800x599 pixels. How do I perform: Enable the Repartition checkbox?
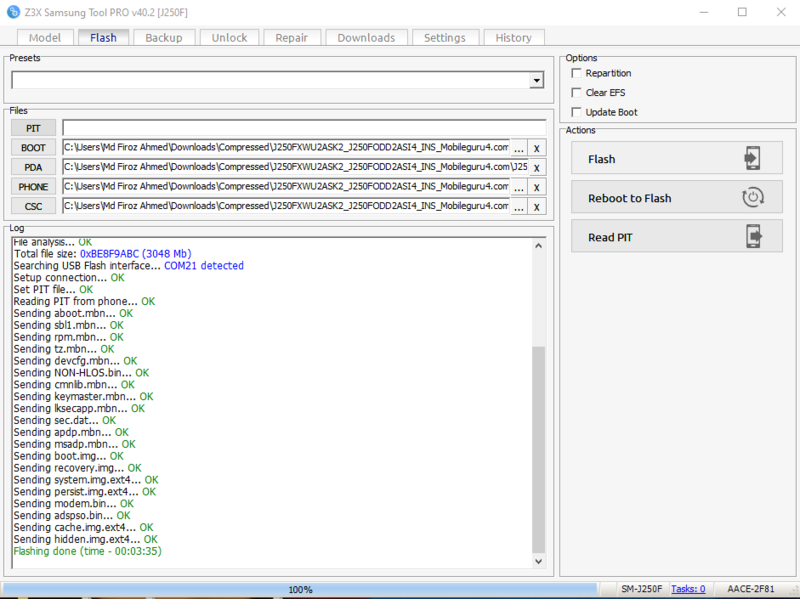pyautogui.click(x=577, y=73)
